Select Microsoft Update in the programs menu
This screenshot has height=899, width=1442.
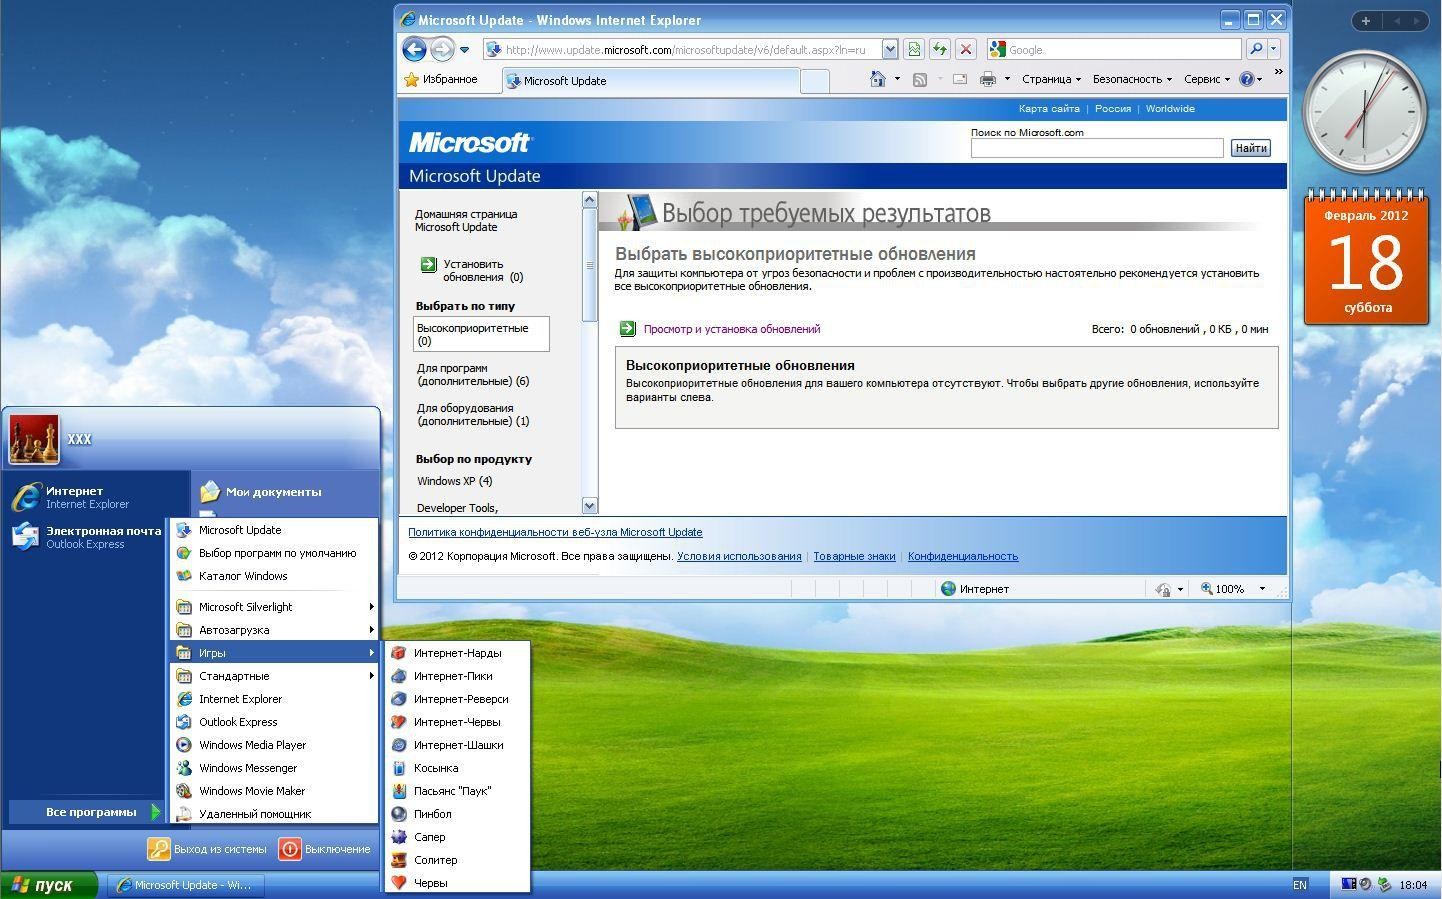coord(274,530)
